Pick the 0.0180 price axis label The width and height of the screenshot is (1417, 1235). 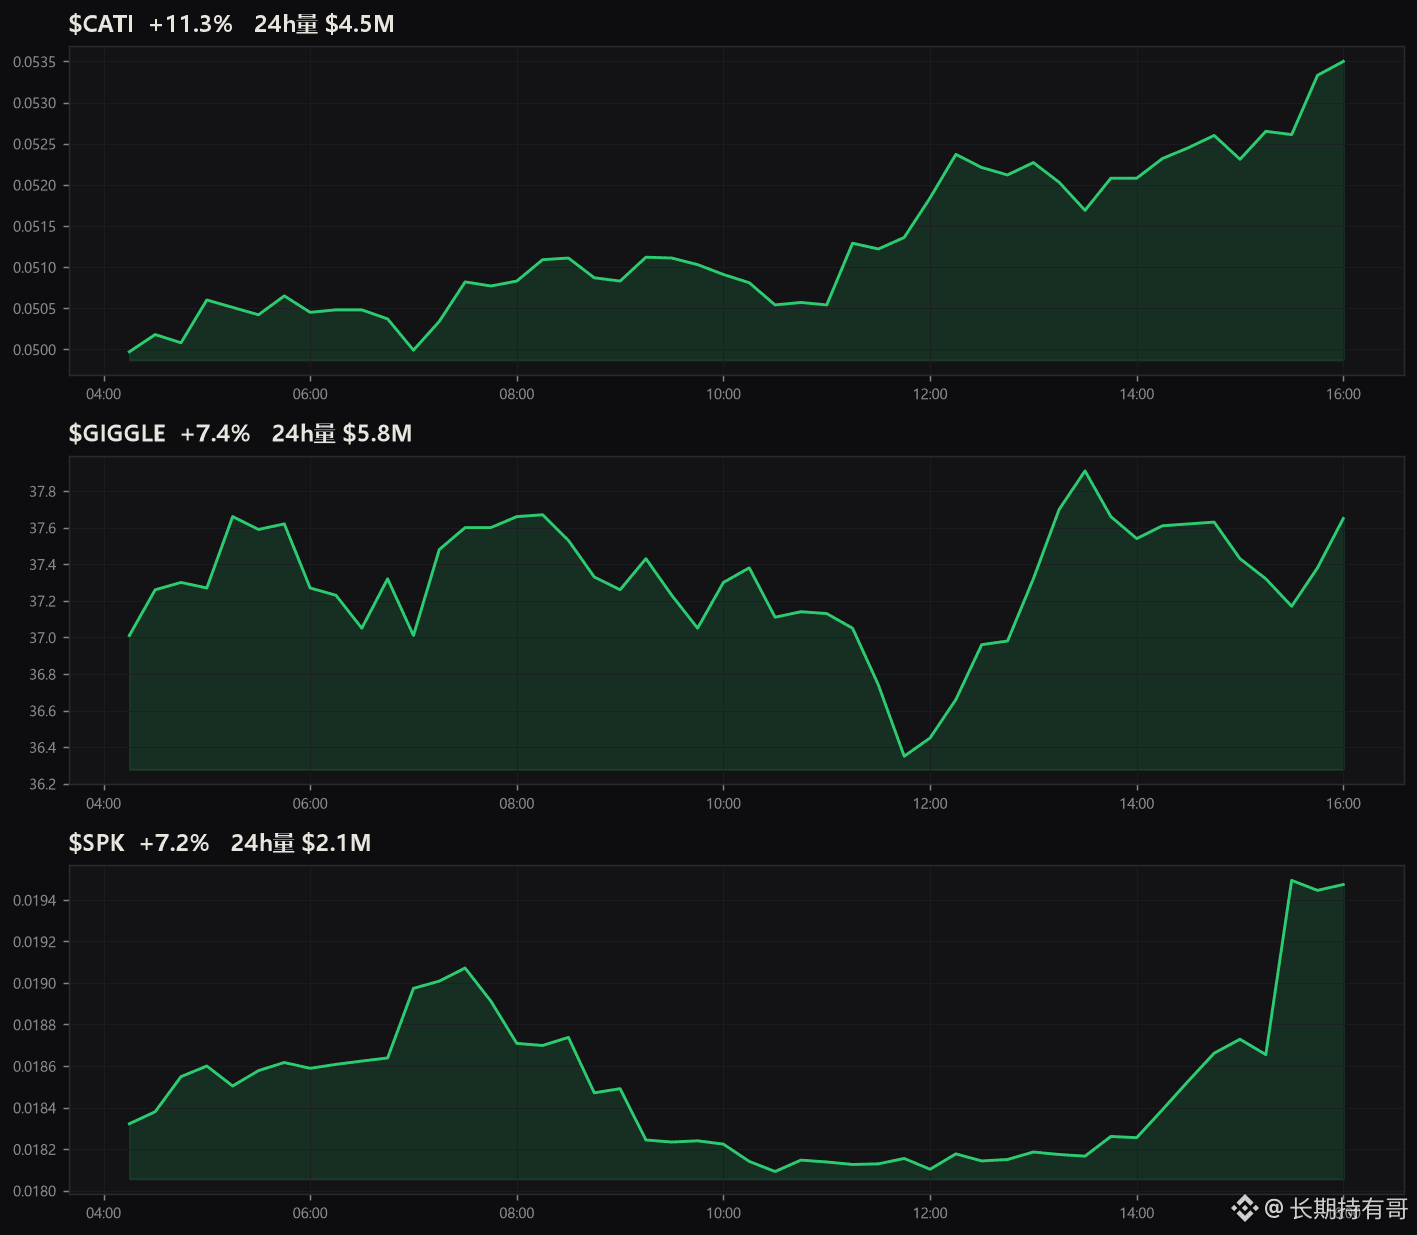tap(34, 1191)
